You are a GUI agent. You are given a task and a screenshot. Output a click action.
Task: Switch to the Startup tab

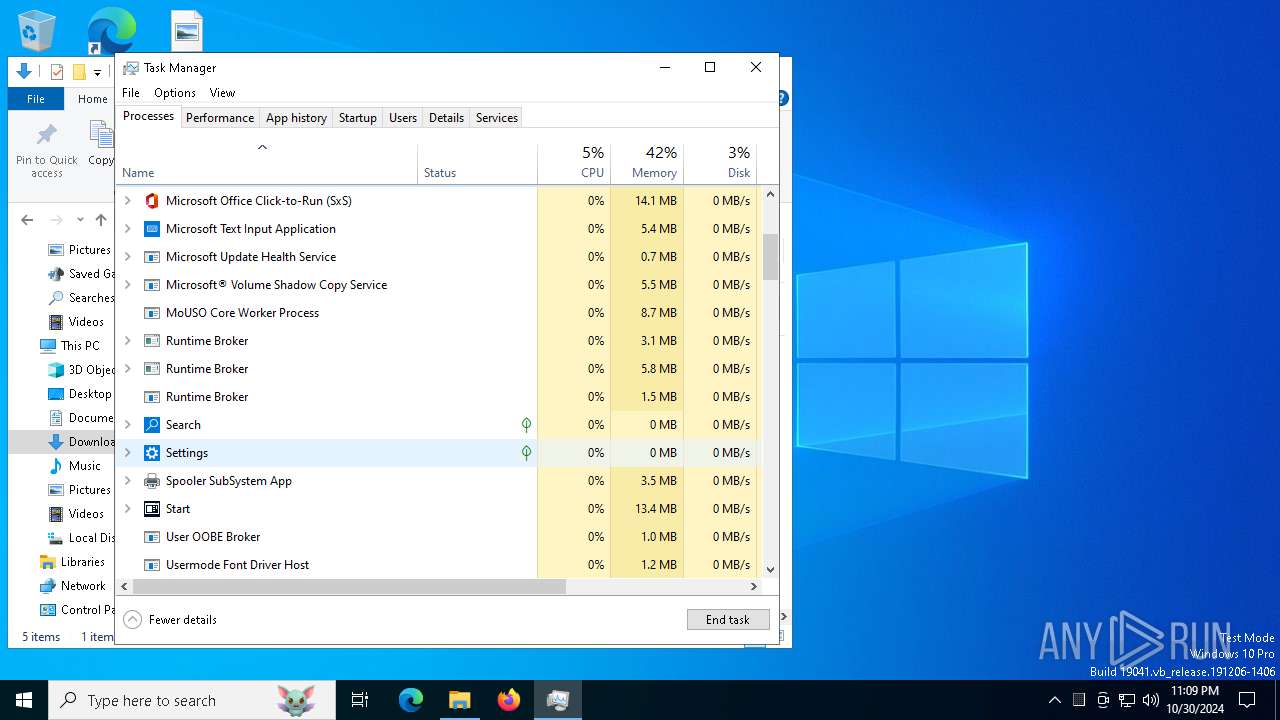(357, 118)
